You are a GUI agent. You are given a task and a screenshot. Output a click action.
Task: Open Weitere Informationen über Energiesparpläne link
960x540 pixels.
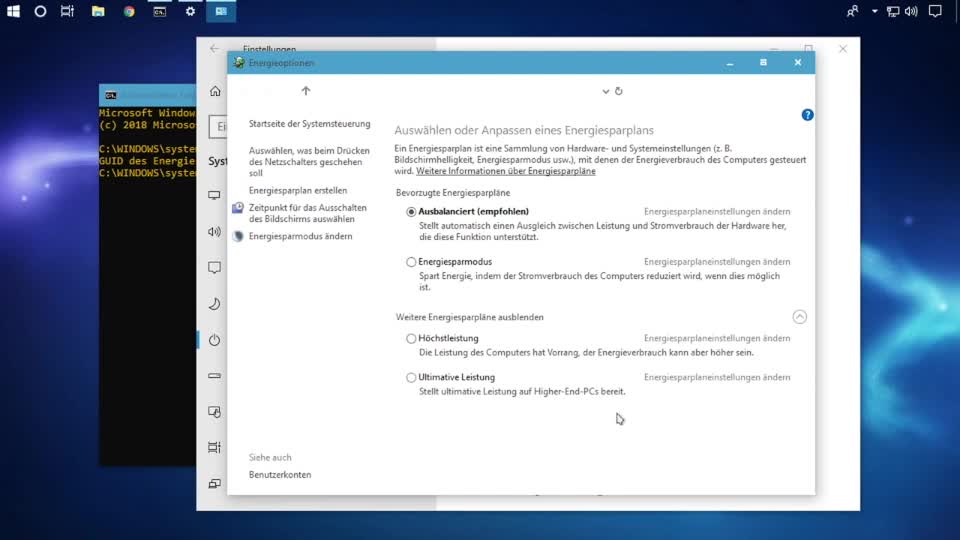coord(506,171)
